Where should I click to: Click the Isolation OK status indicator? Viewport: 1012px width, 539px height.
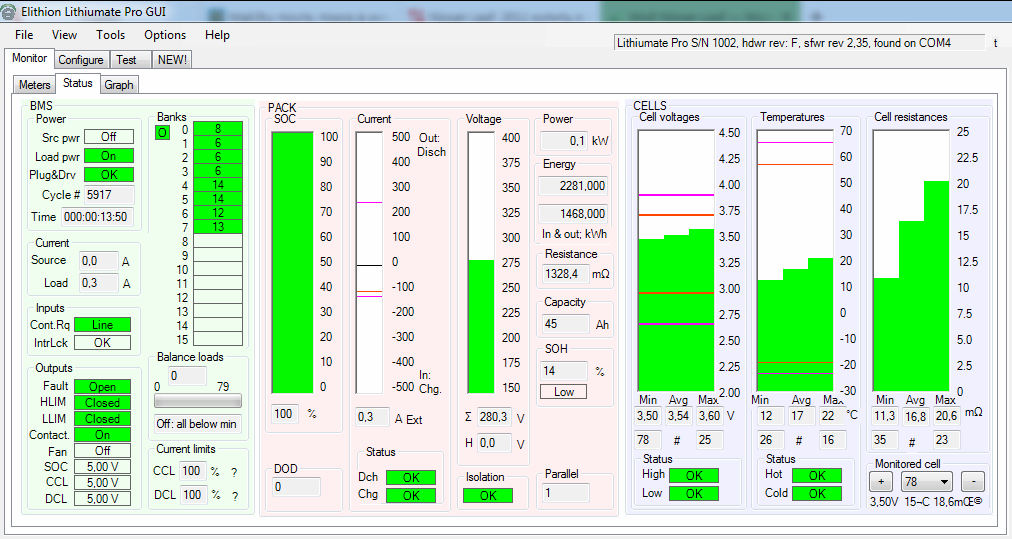[x=488, y=495]
